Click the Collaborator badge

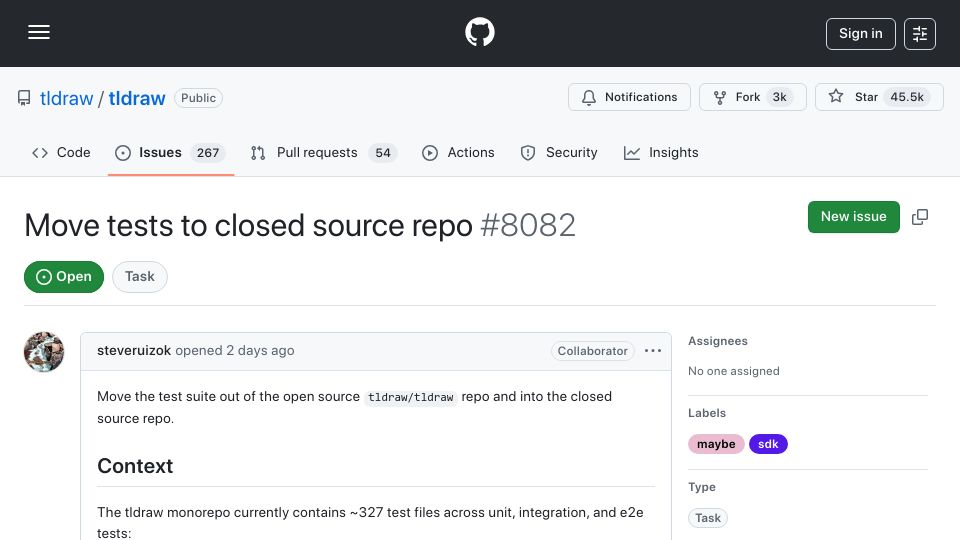coord(592,351)
